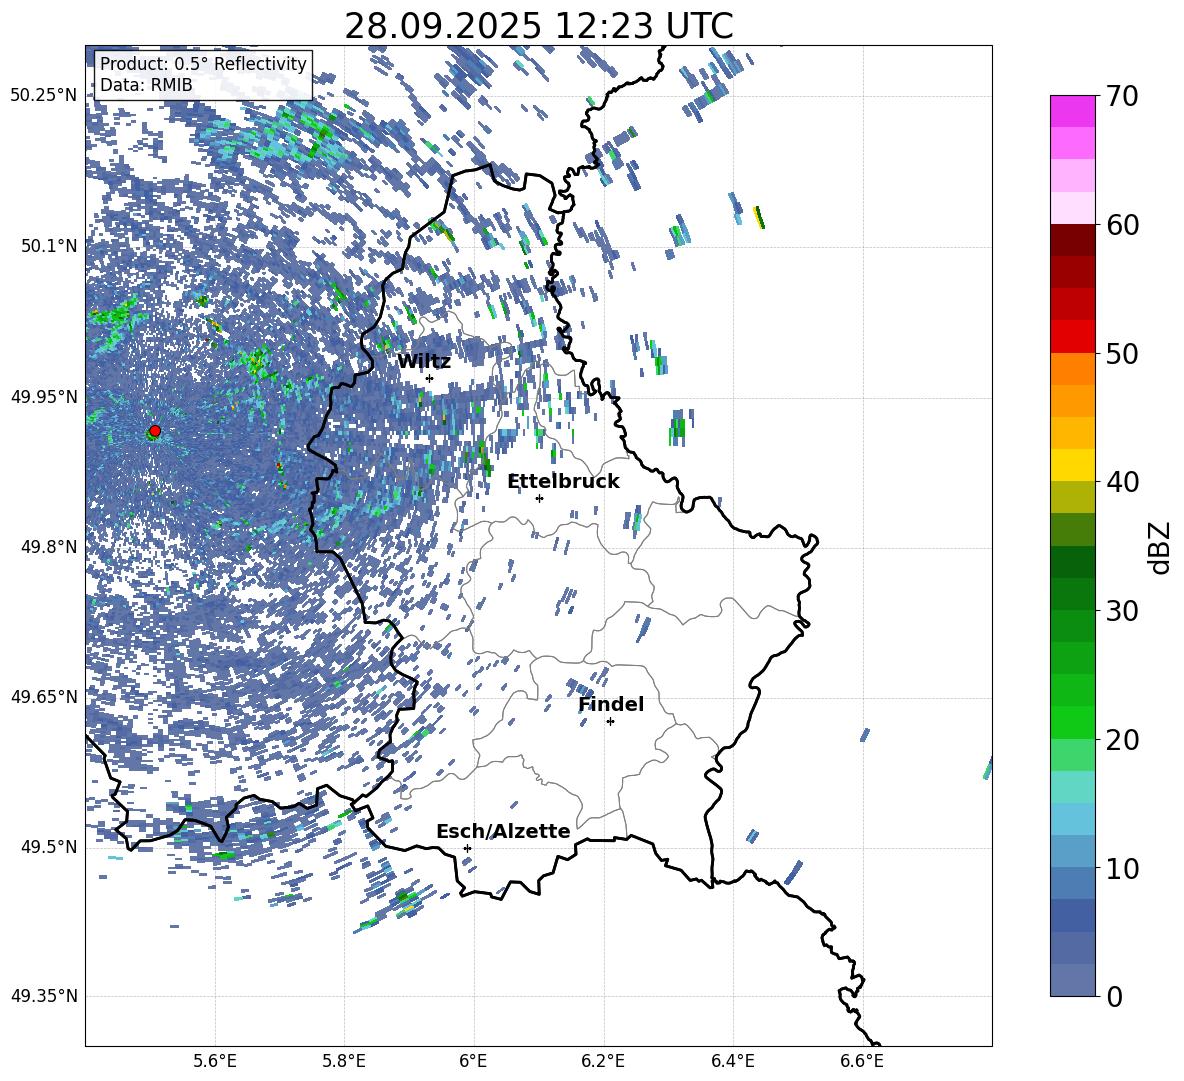This screenshot has width=1184, height=1081.
Task: Click the title 28.09.2025 12:23 UTC
Action: [538, 26]
